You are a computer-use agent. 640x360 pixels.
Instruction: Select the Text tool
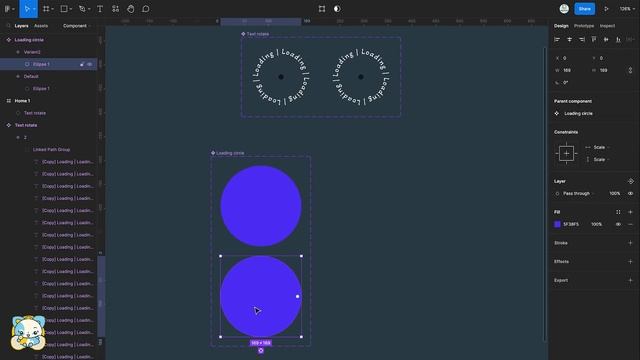[x=100, y=9]
